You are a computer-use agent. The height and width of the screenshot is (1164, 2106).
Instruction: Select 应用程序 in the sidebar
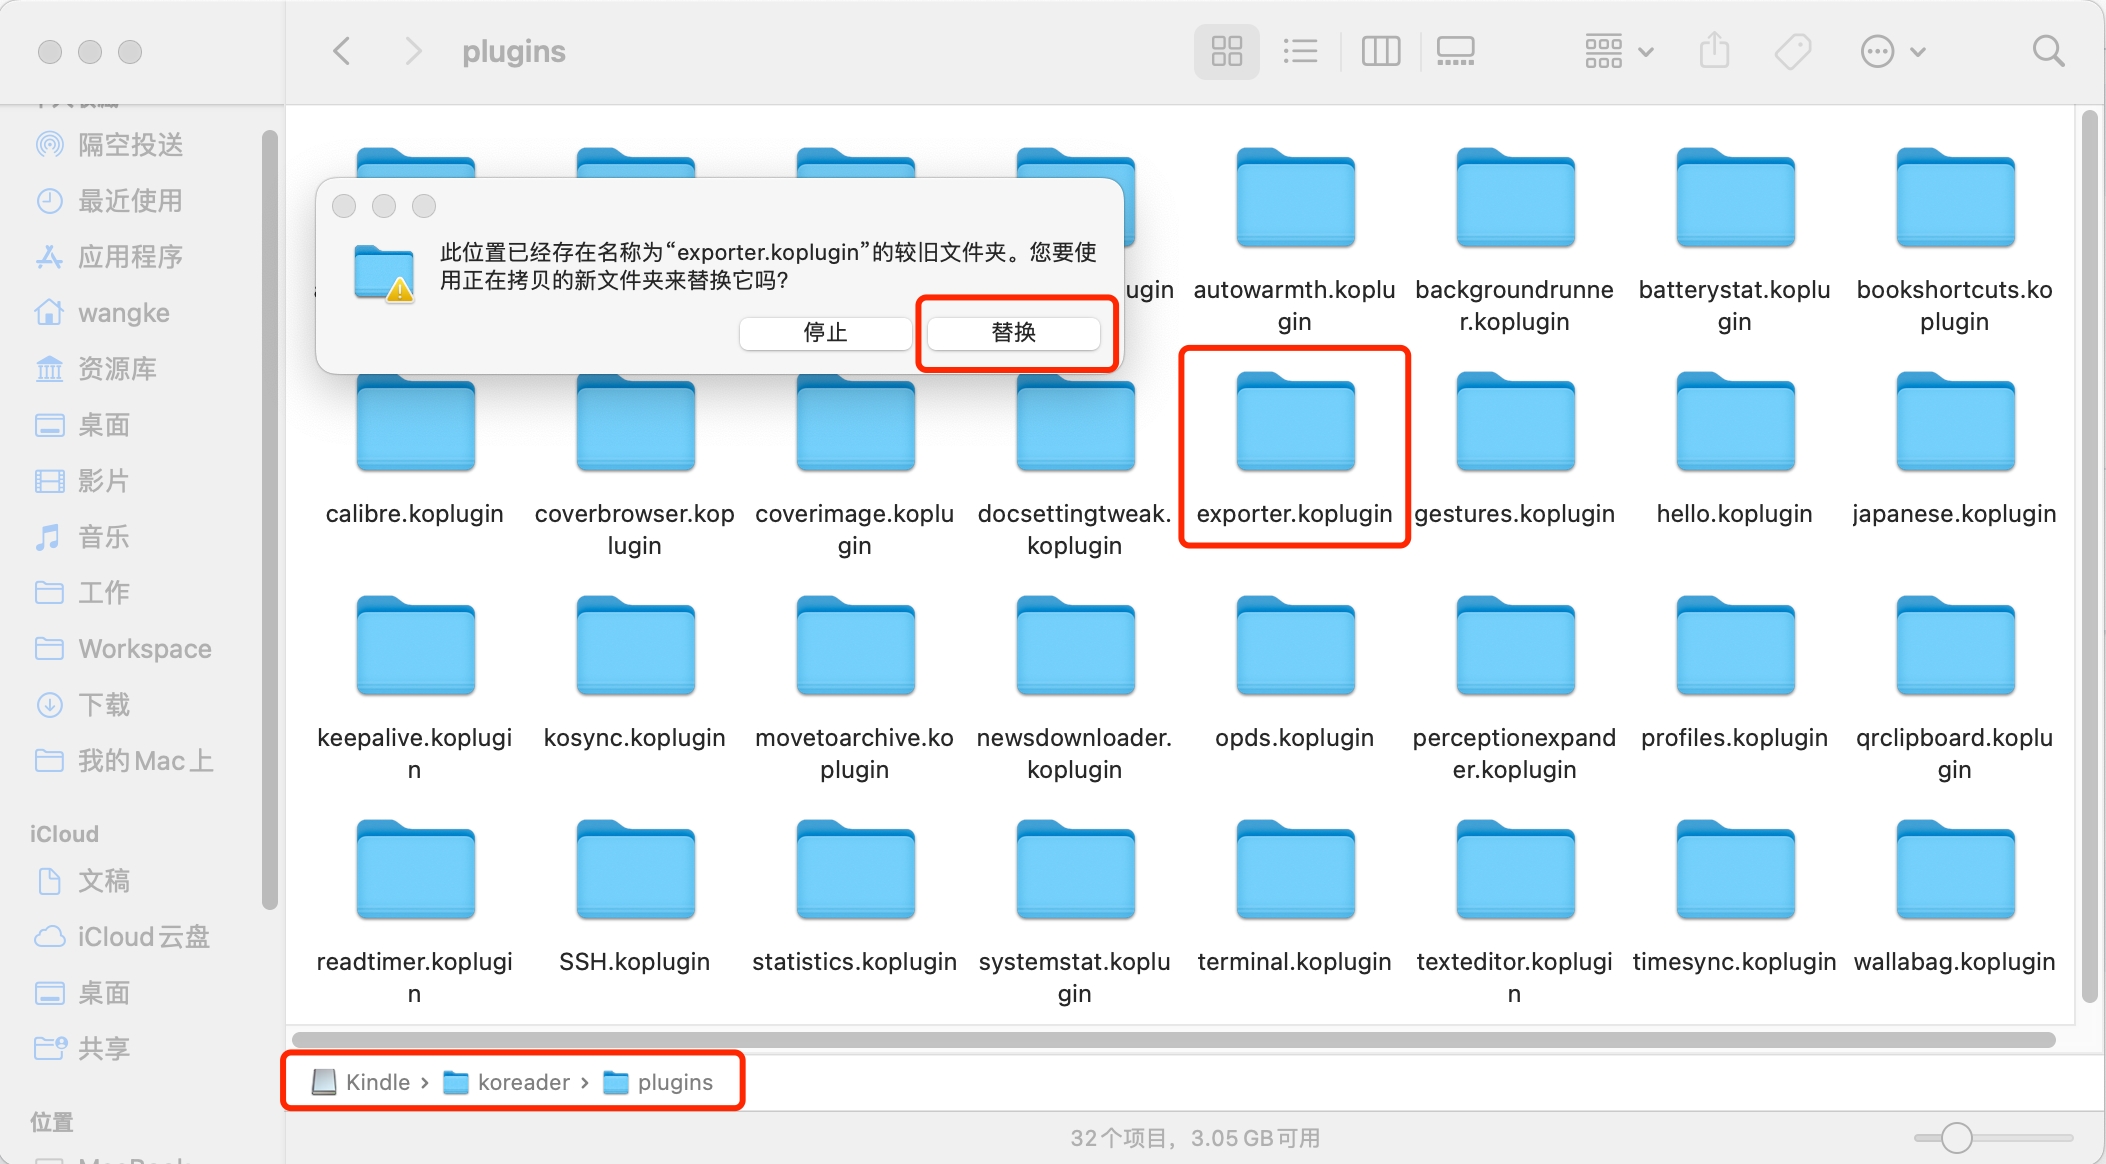pos(130,257)
